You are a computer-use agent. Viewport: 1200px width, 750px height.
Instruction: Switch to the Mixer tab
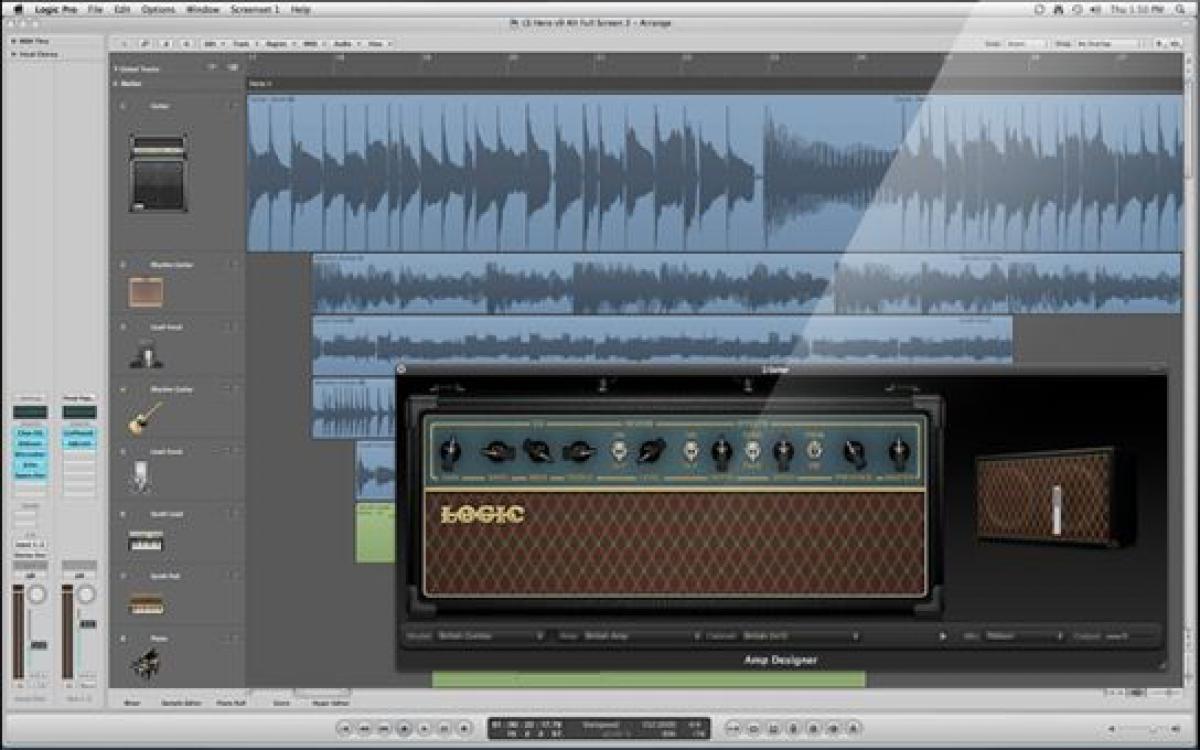tap(131, 703)
